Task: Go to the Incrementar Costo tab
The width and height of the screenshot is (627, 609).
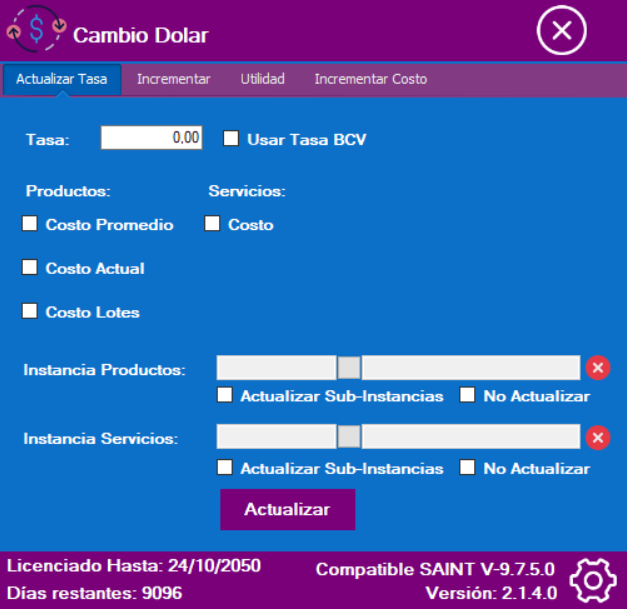Action: pos(370,79)
